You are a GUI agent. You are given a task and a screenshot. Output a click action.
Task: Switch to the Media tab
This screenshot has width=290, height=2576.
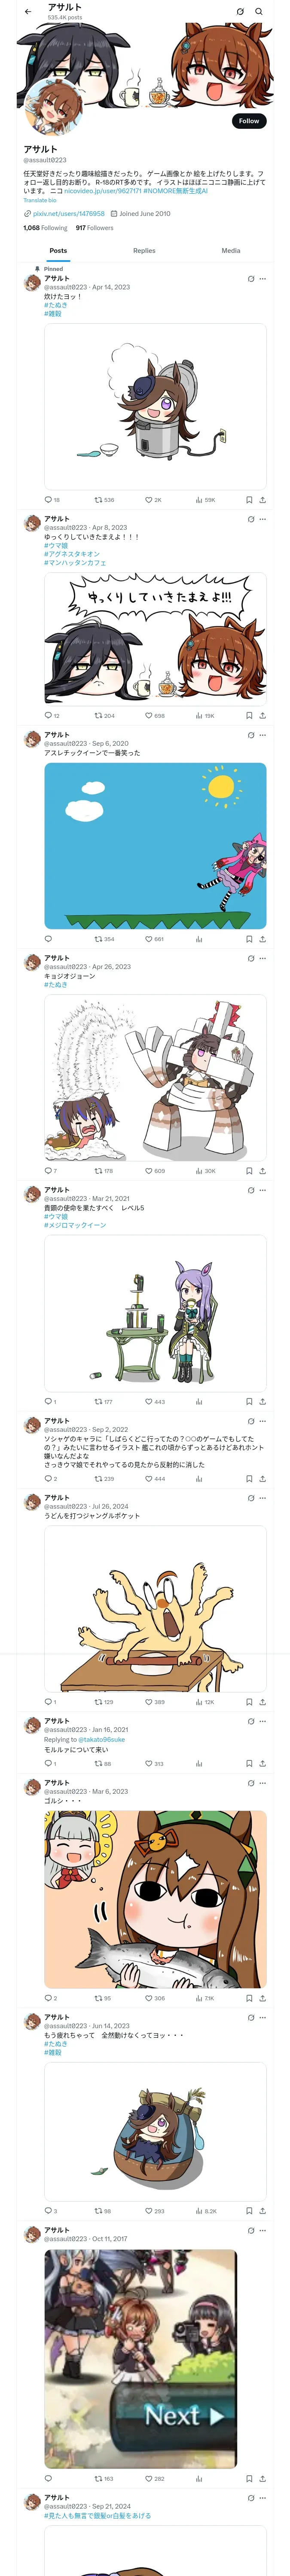[231, 251]
